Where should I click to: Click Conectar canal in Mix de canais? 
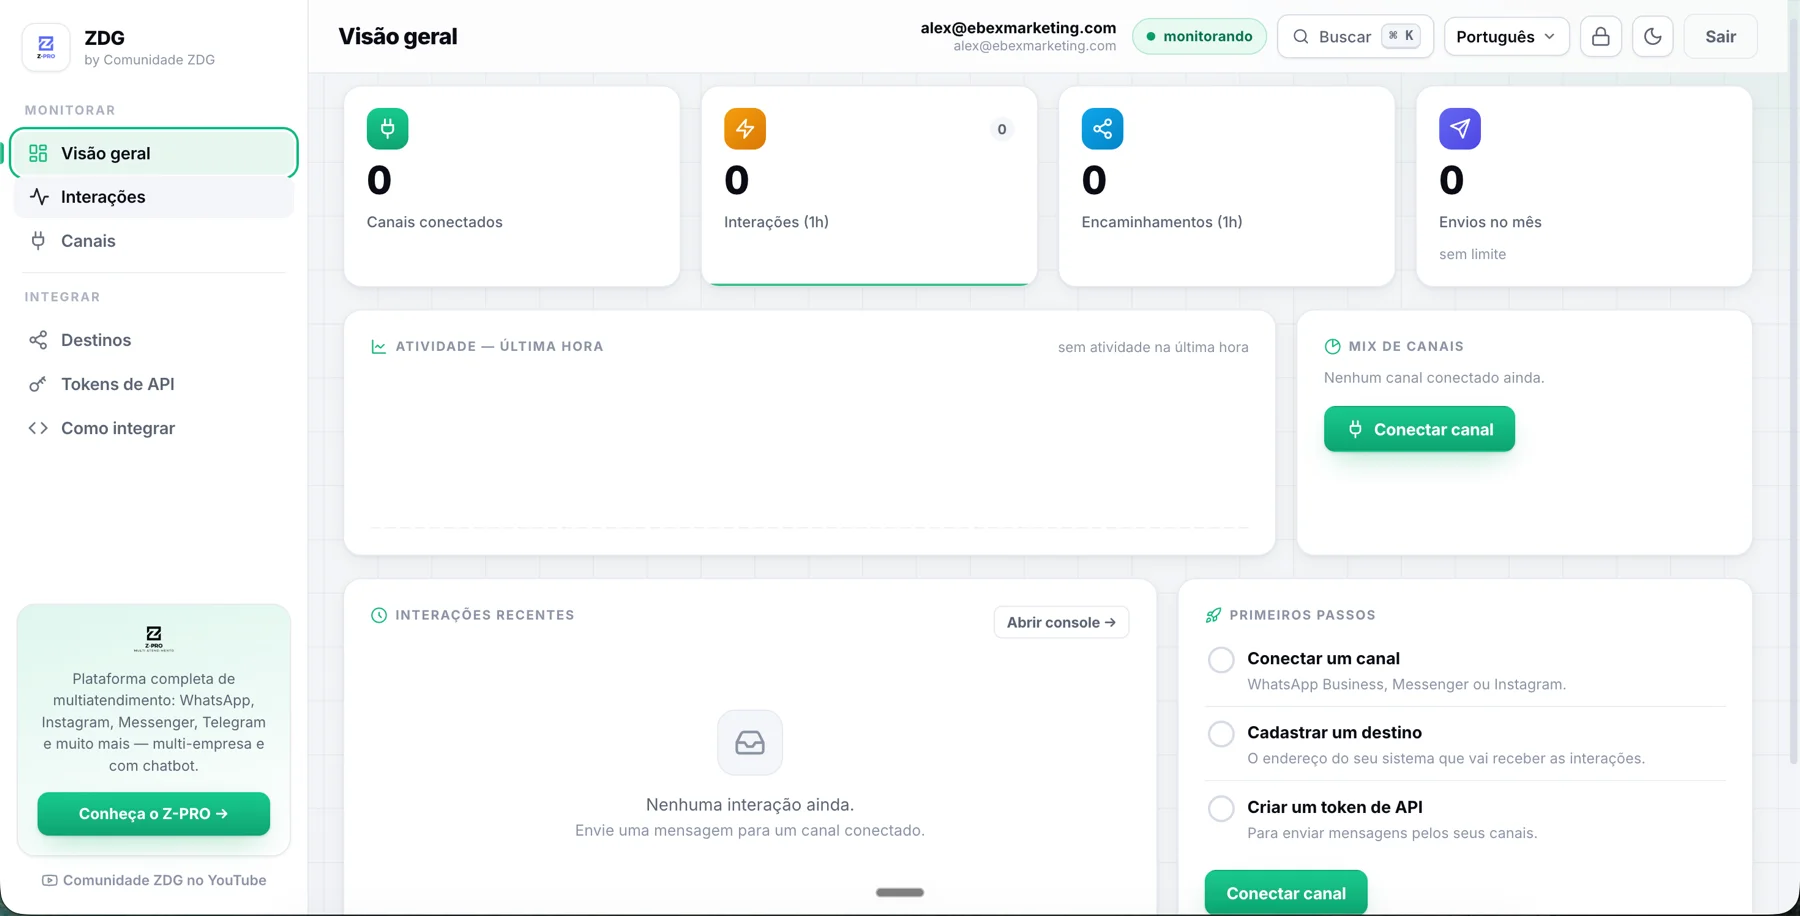[1419, 429]
